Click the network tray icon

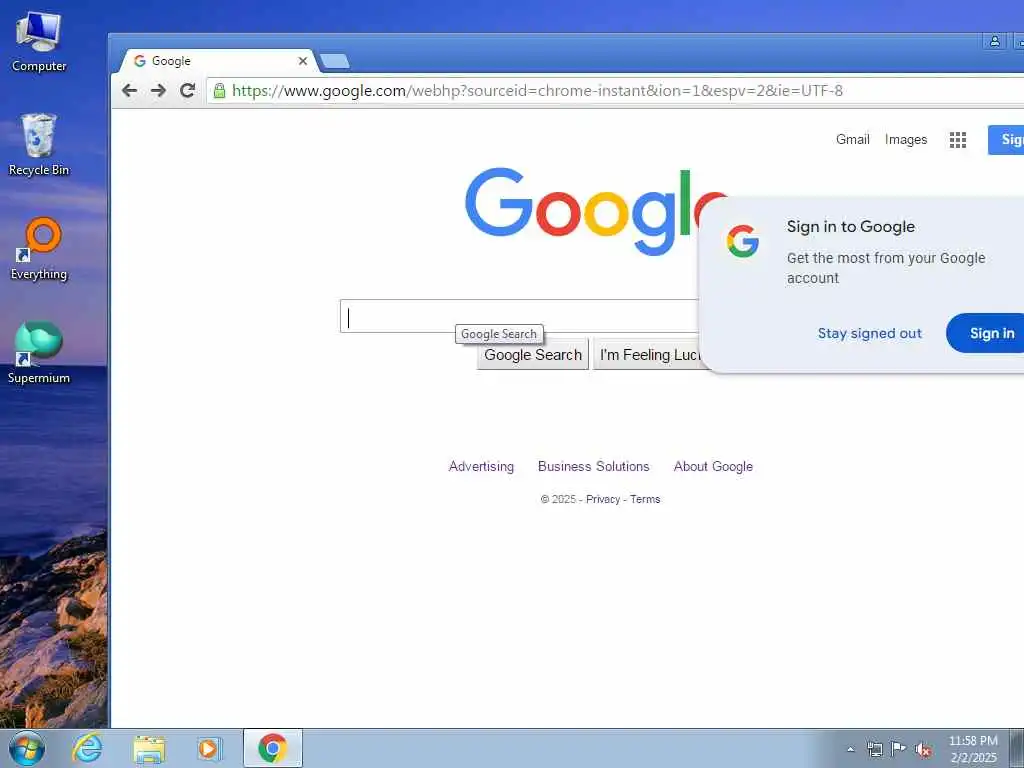coord(874,749)
